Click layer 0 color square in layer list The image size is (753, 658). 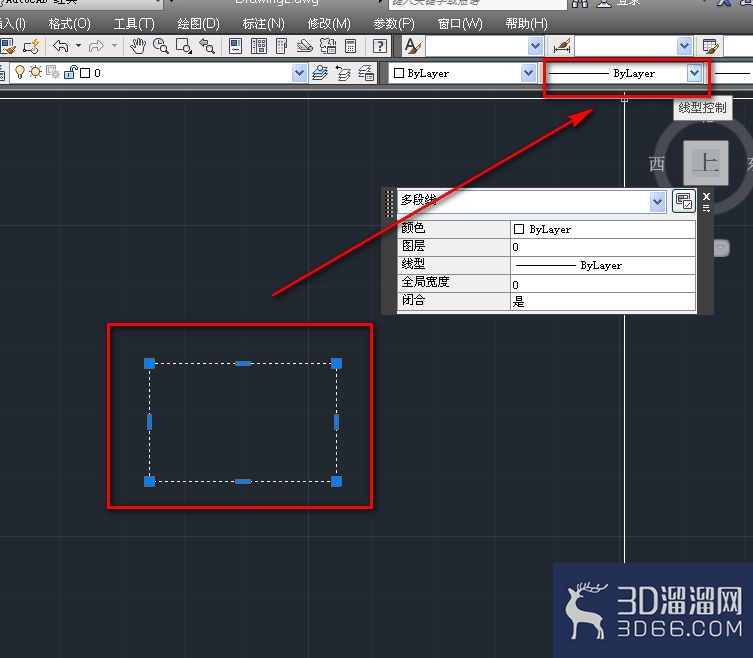[x=85, y=73]
